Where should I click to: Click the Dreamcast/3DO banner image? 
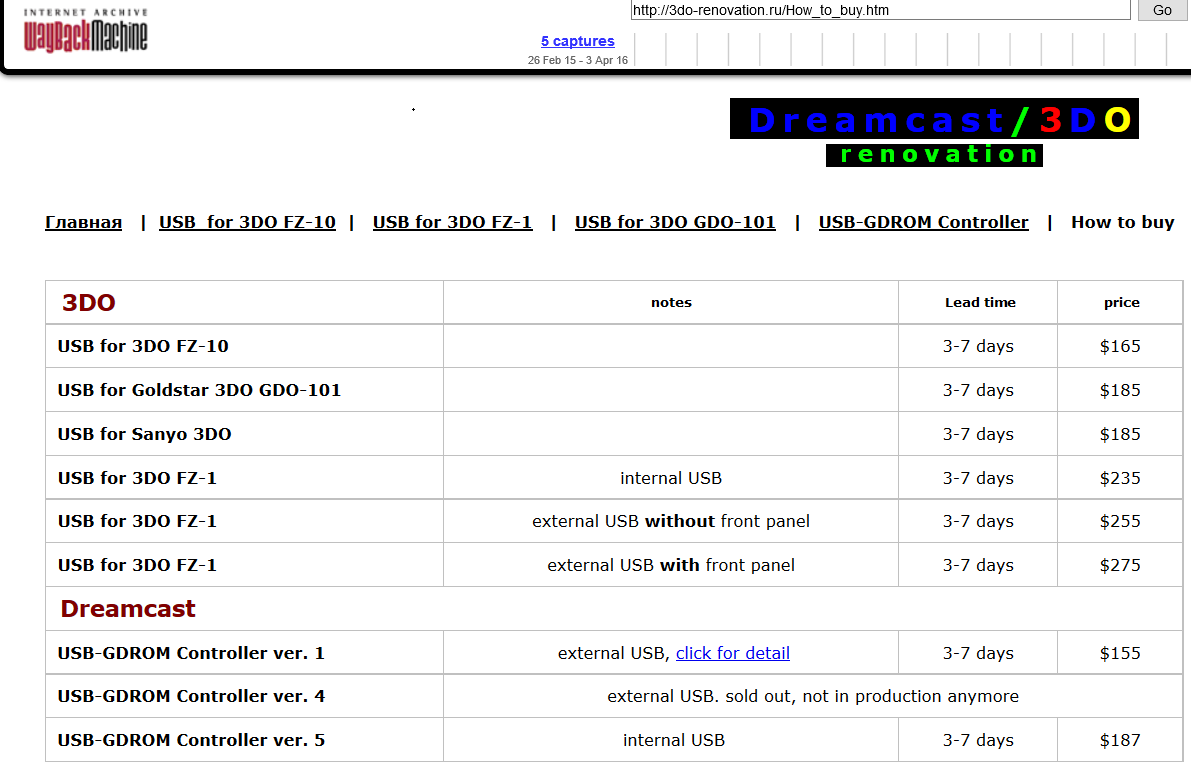coord(934,119)
